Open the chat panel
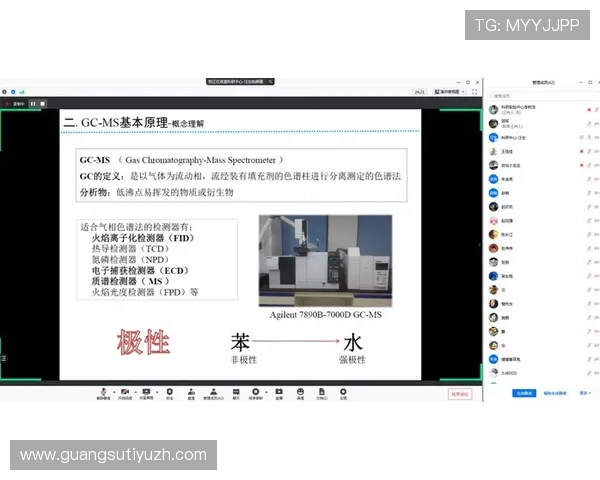The width and height of the screenshot is (600, 480). pyautogui.click(x=236, y=393)
